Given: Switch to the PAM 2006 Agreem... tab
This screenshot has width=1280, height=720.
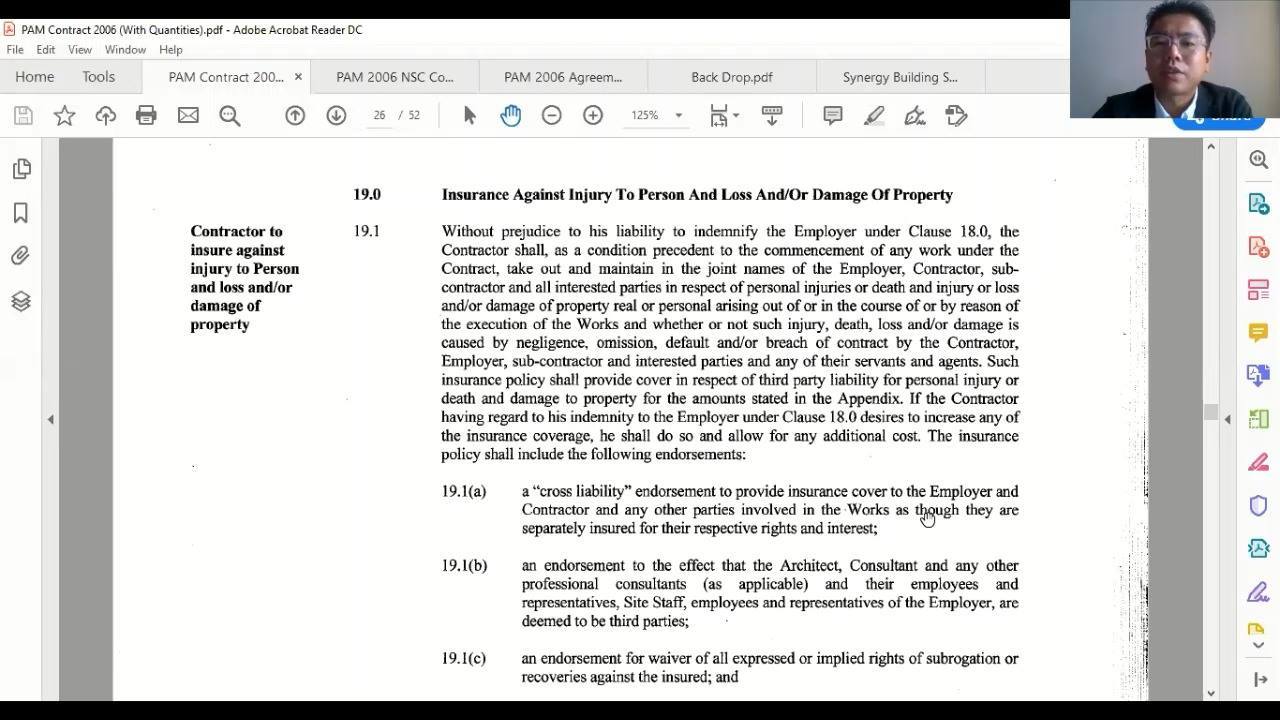Looking at the screenshot, I should [x=563, y=77].
